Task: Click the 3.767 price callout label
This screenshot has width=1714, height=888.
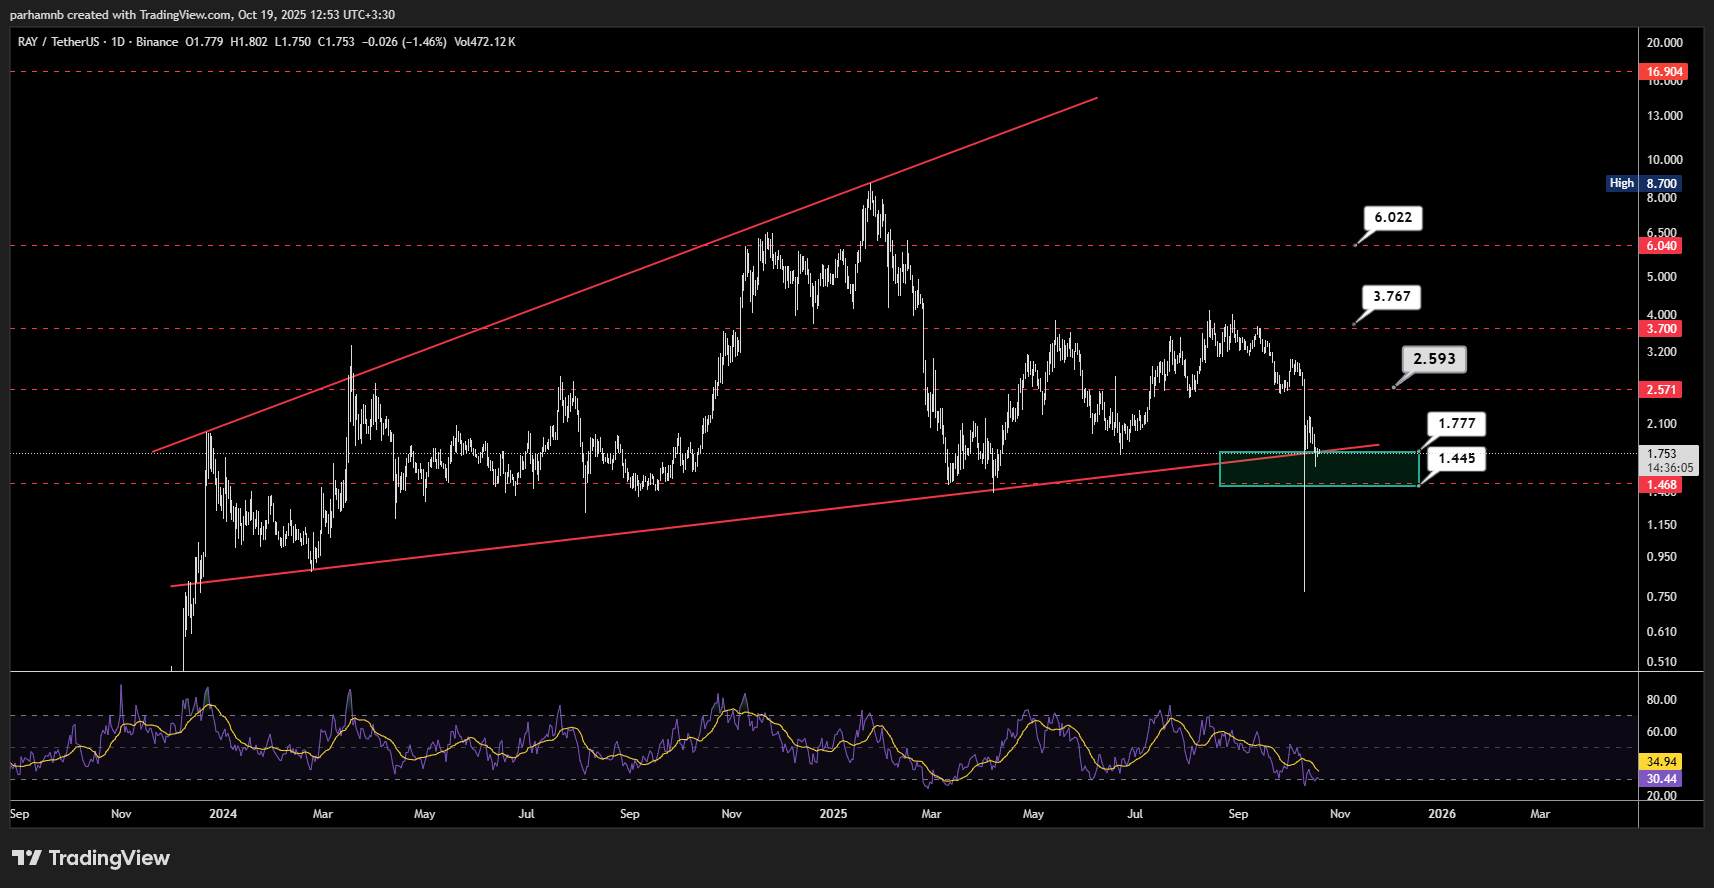Action: click(x=1391, y=297)
